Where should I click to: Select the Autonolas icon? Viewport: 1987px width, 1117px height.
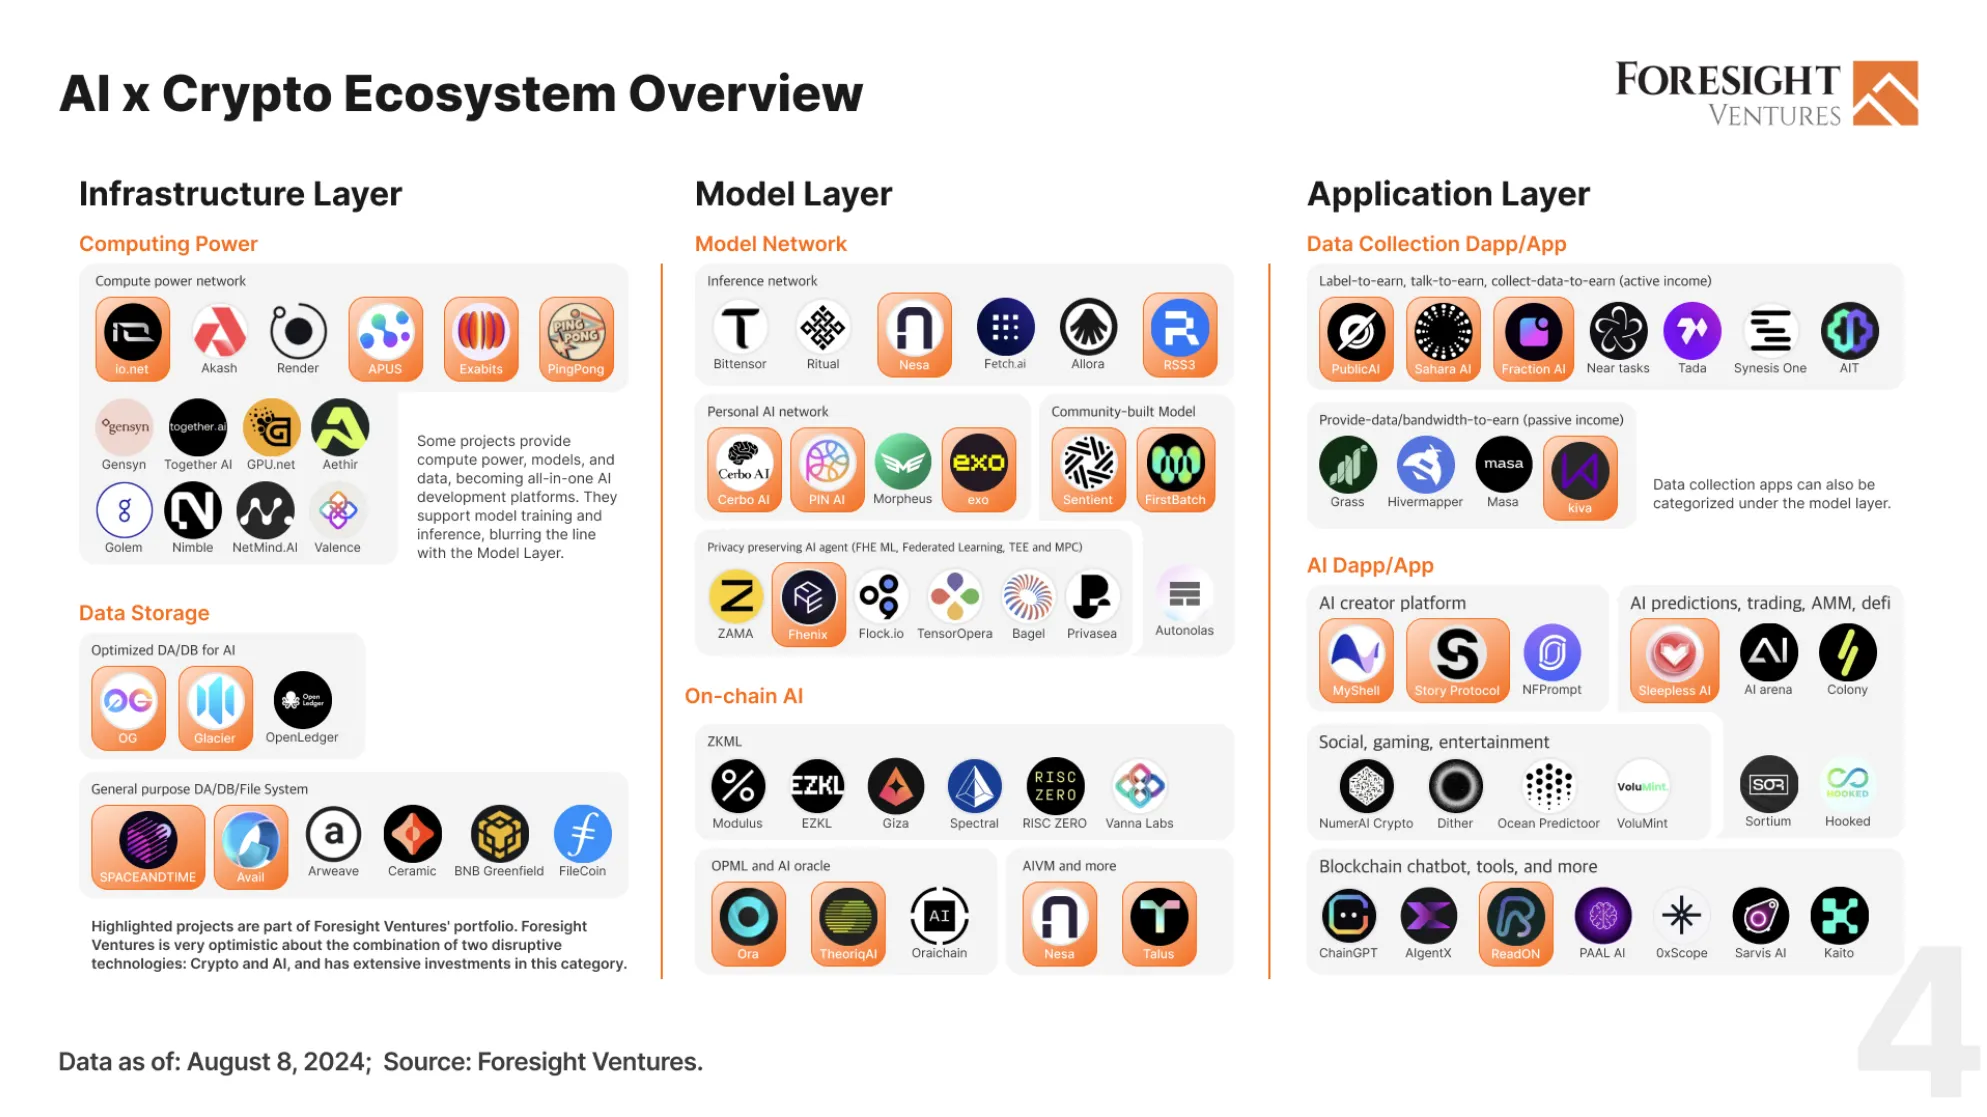(1185, 594)
